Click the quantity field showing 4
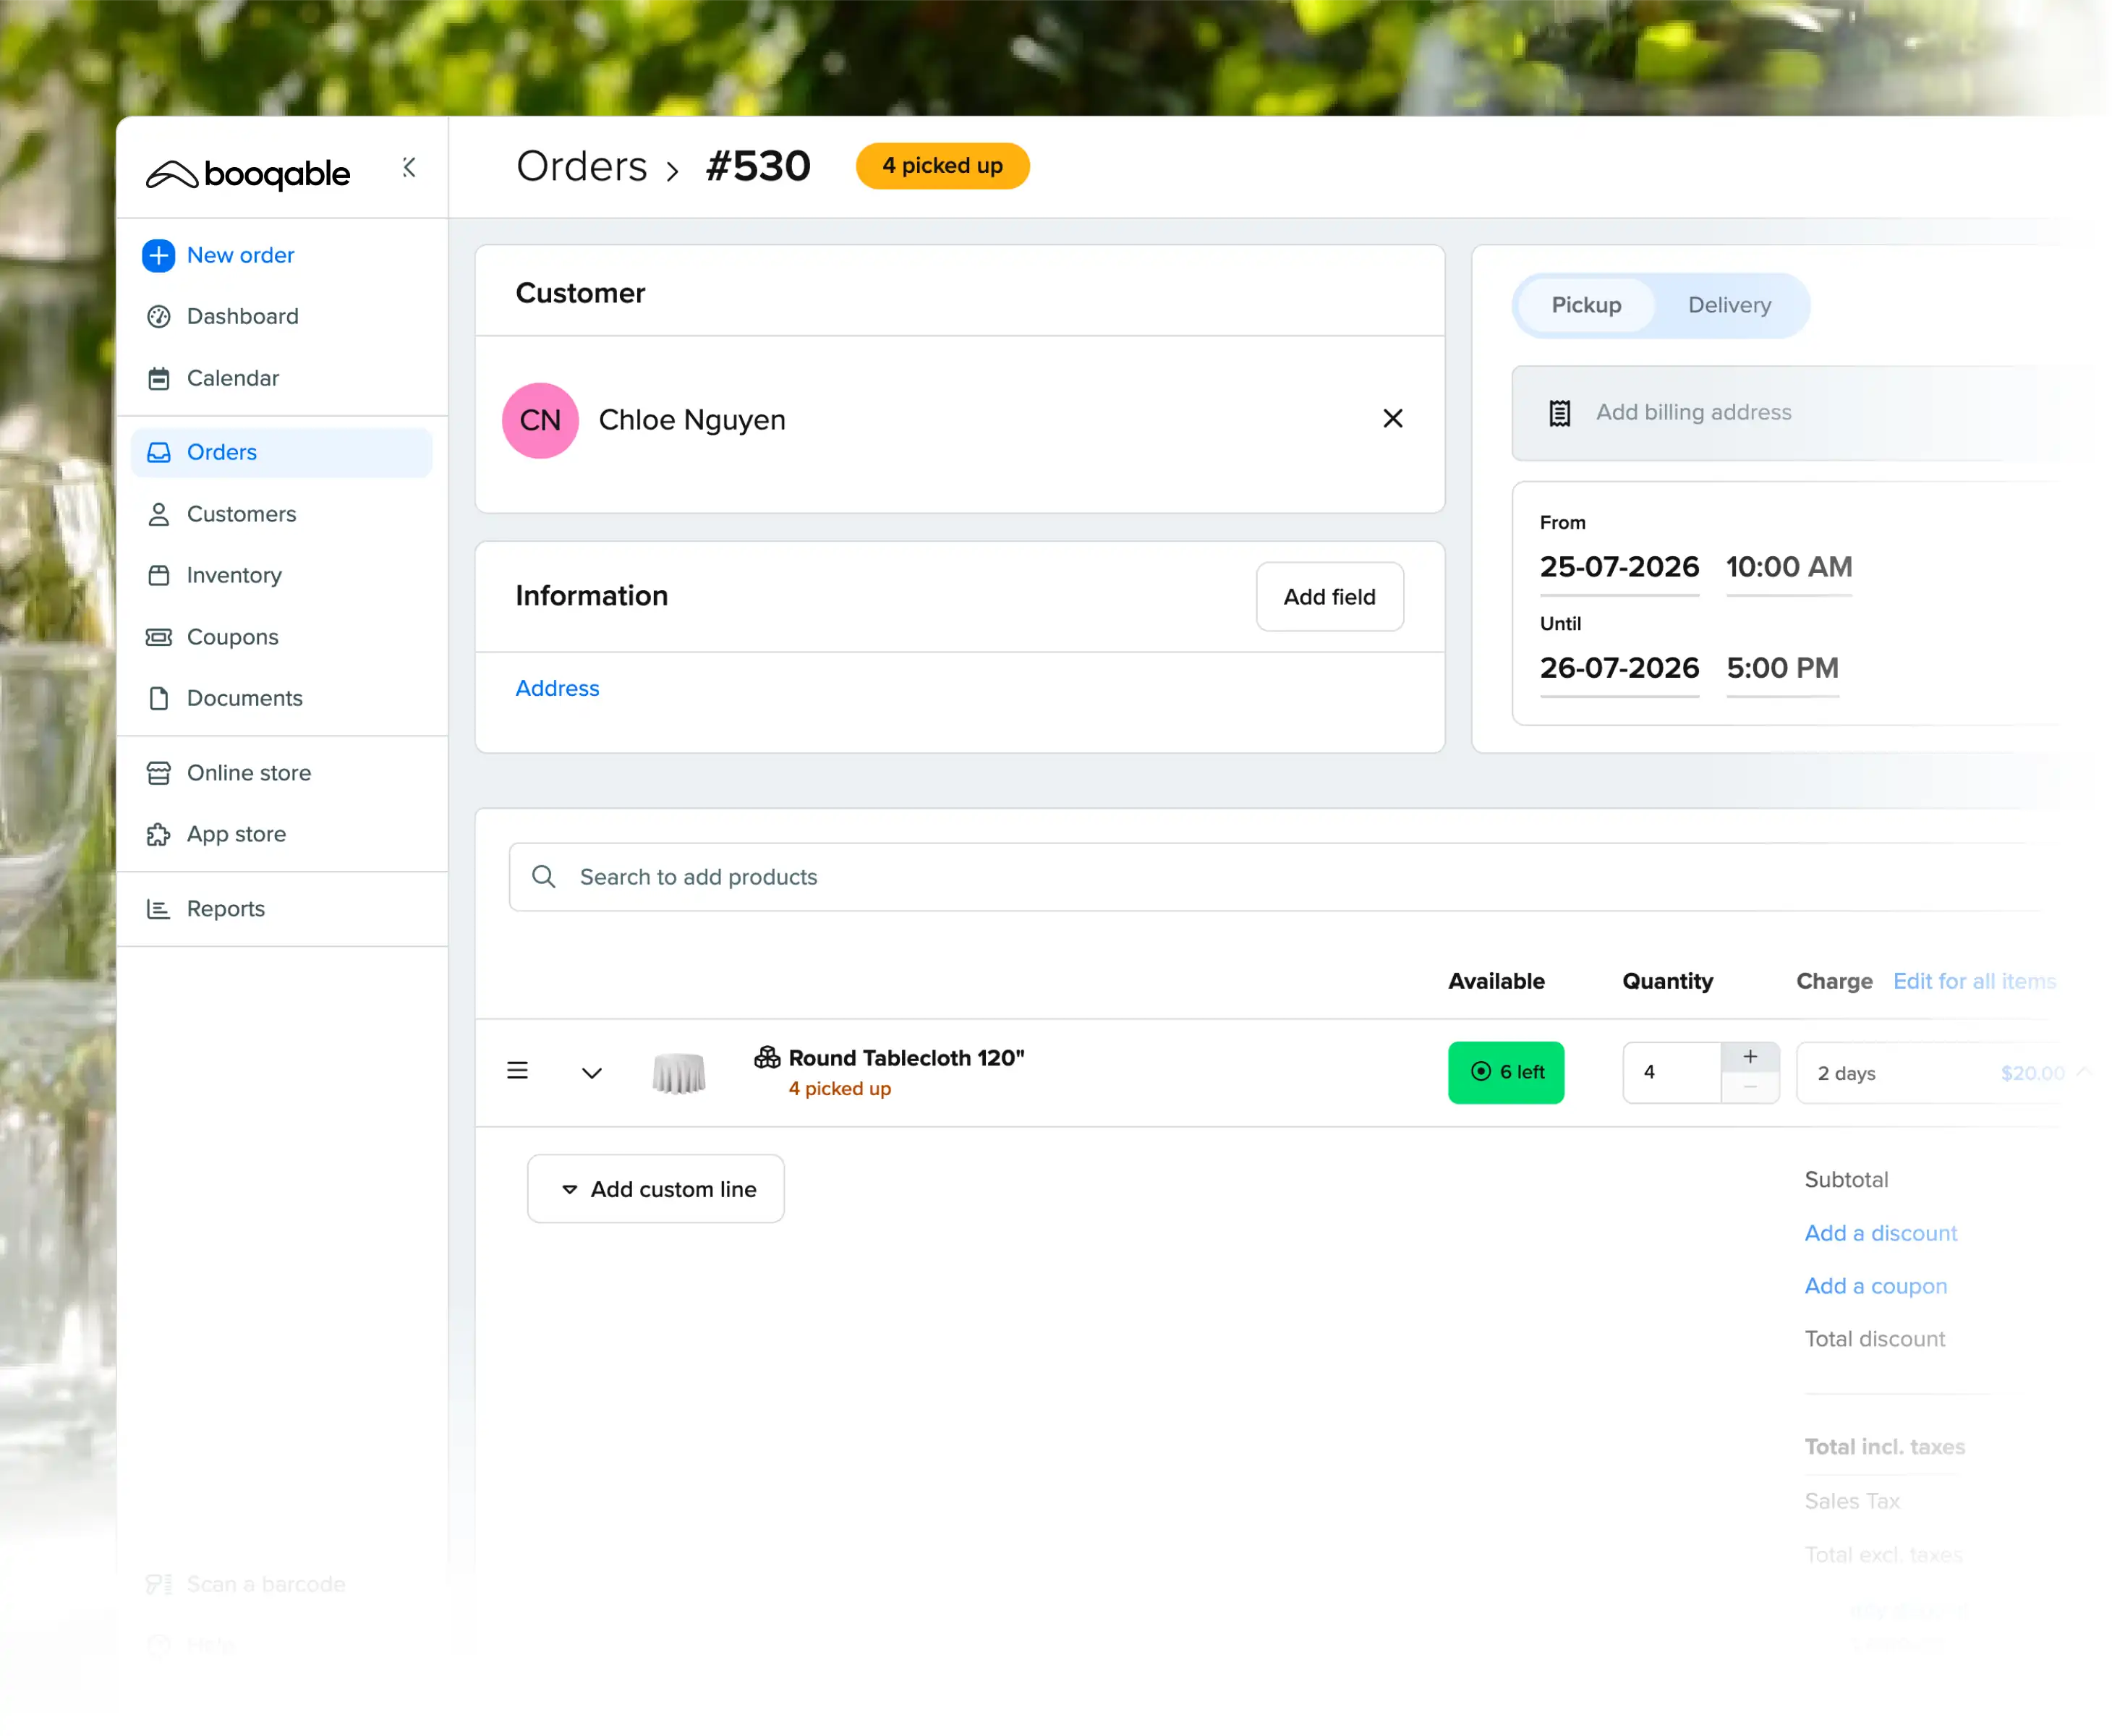Image resolution: width=2112 pixels, height=1736 pixels. [x=1671, y=1073]
